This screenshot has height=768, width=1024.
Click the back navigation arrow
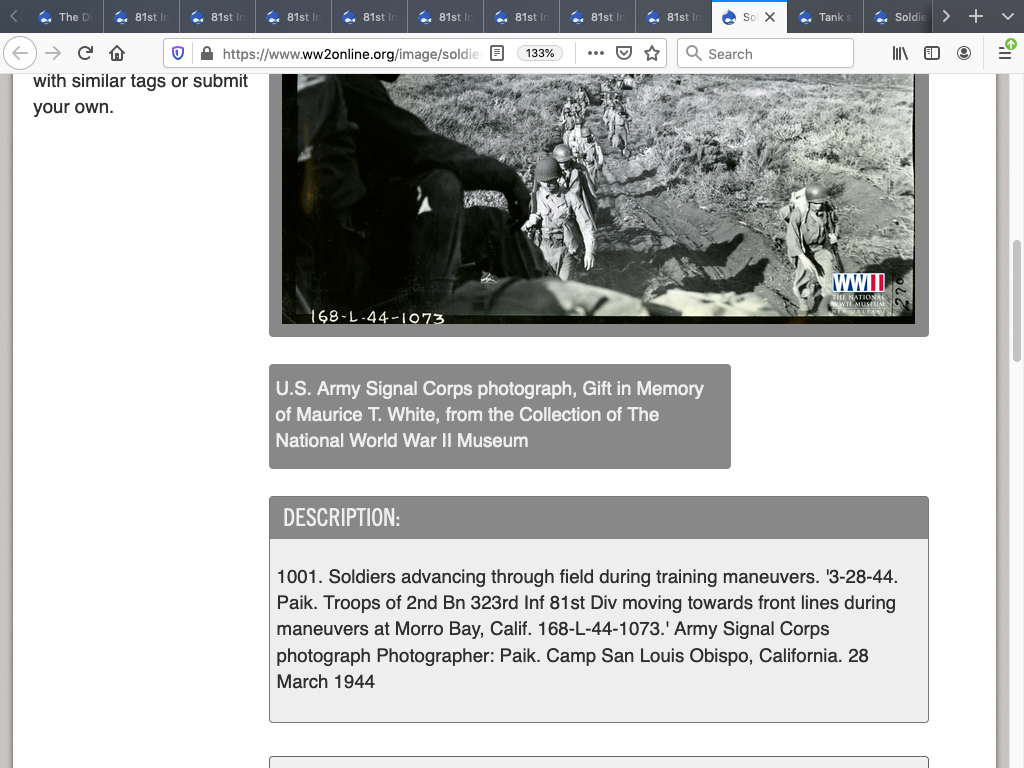[x=21, y=53]
